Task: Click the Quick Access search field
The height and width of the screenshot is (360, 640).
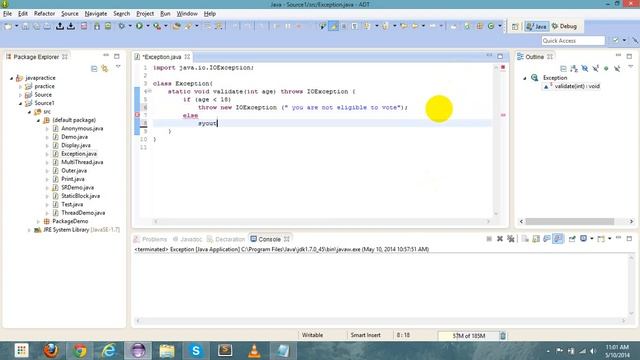Action: click(x=573, y=41)
